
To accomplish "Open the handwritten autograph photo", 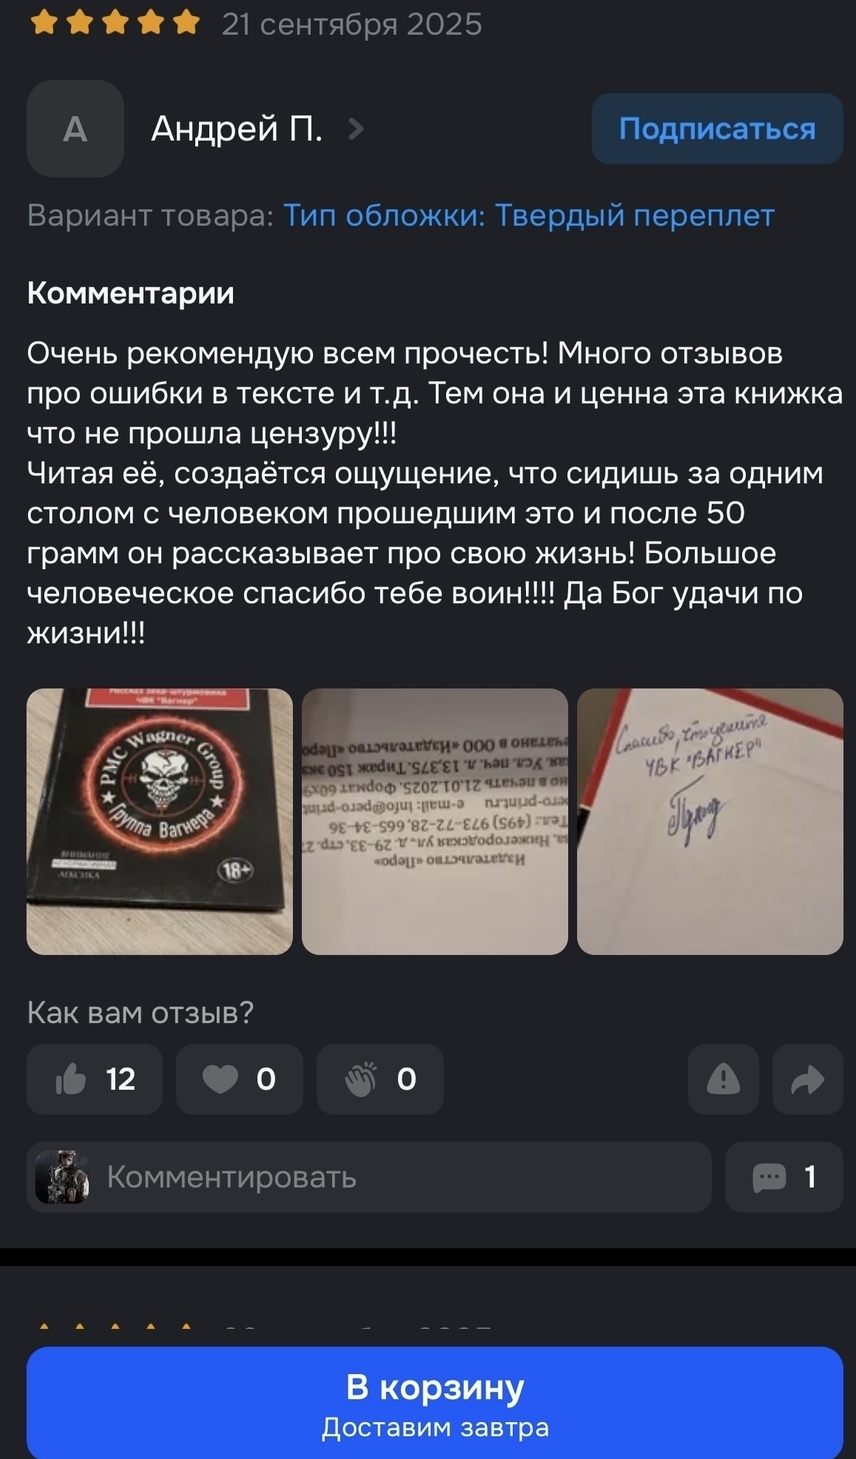I will [x=710, y=821].
